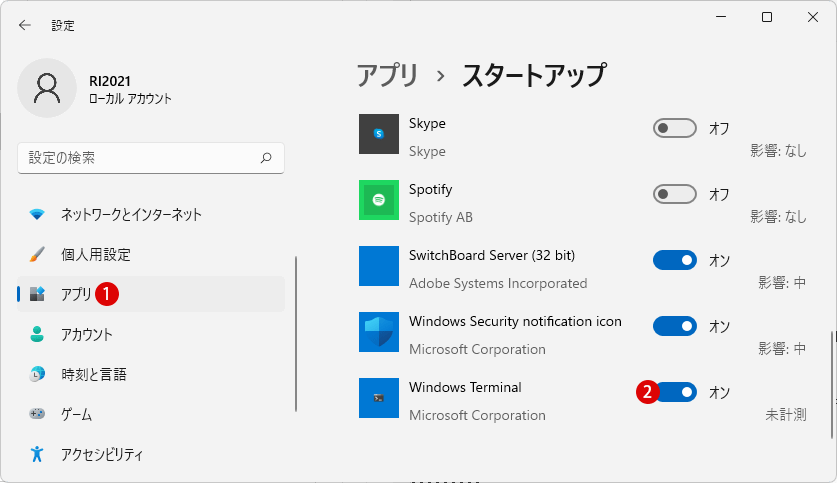This screenshot has width=837, height=483.
Task: Enable Skype startup toggle
Action: click(675, 128)
